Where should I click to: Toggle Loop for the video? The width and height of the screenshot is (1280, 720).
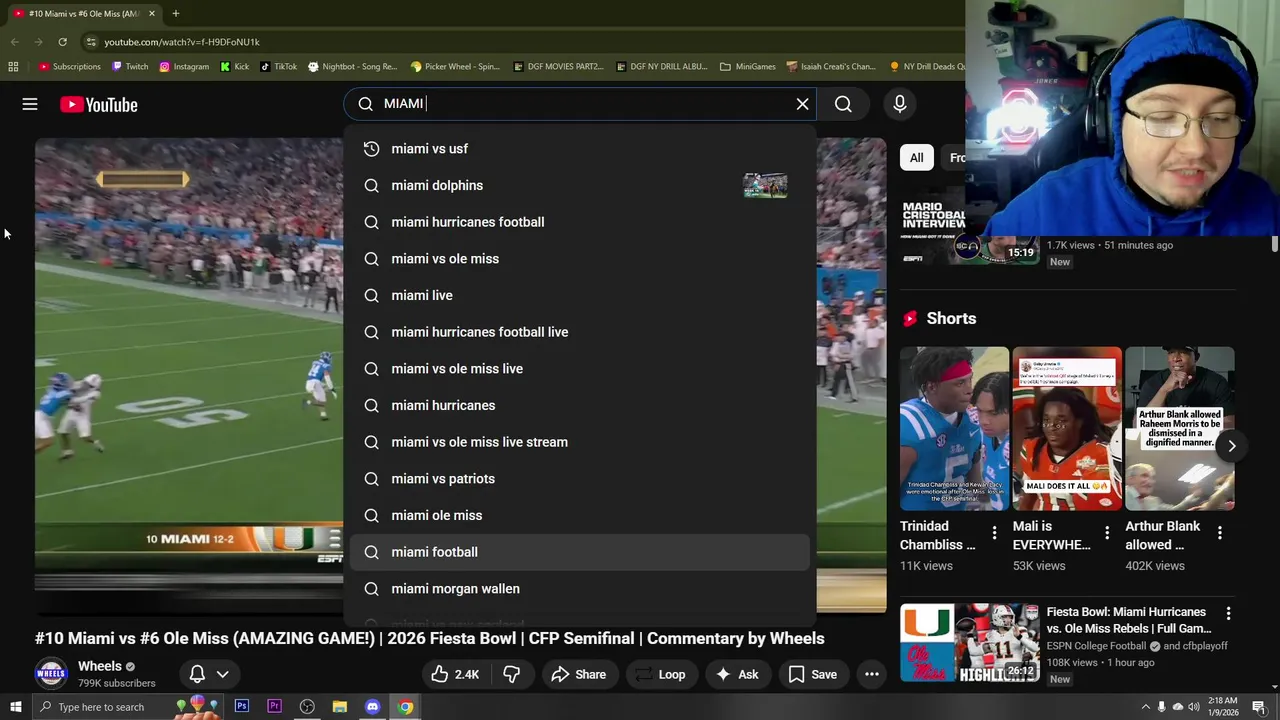[x=660, y=674]
